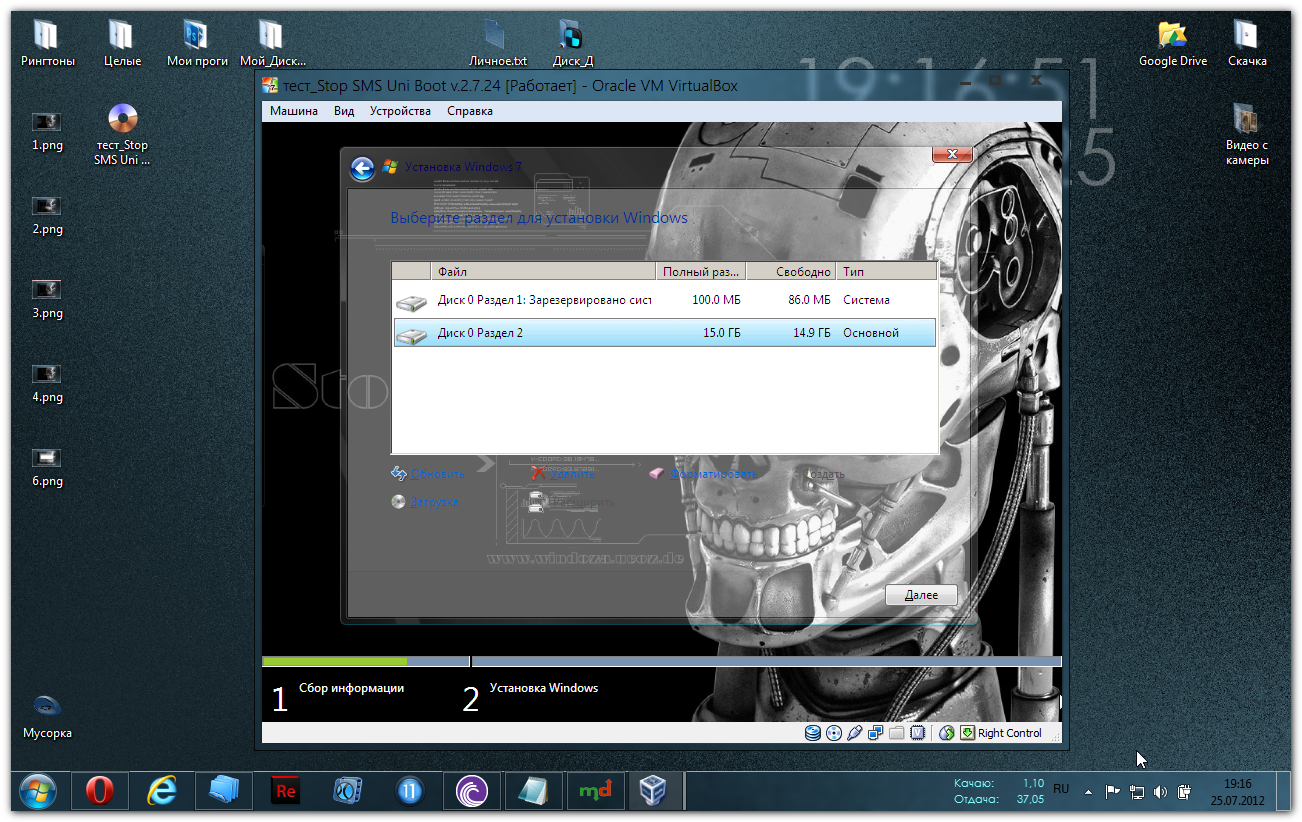Click the Форматировать link
1302x822 pixels.
712,474
